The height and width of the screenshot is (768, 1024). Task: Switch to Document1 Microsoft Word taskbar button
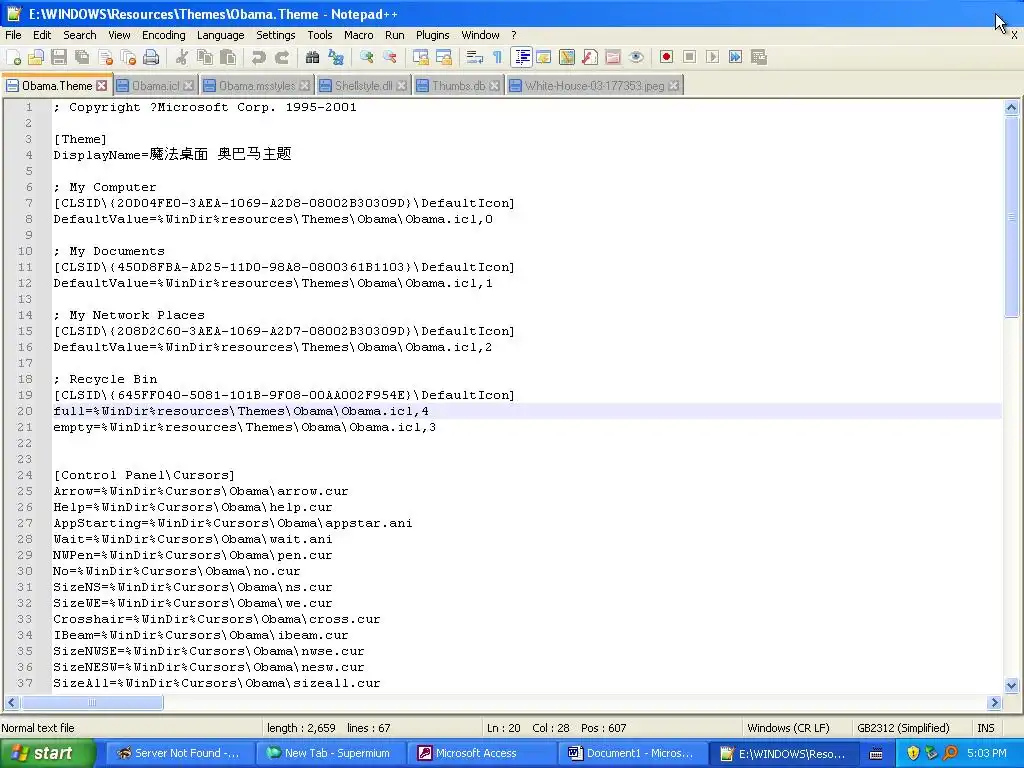(632, 753)
